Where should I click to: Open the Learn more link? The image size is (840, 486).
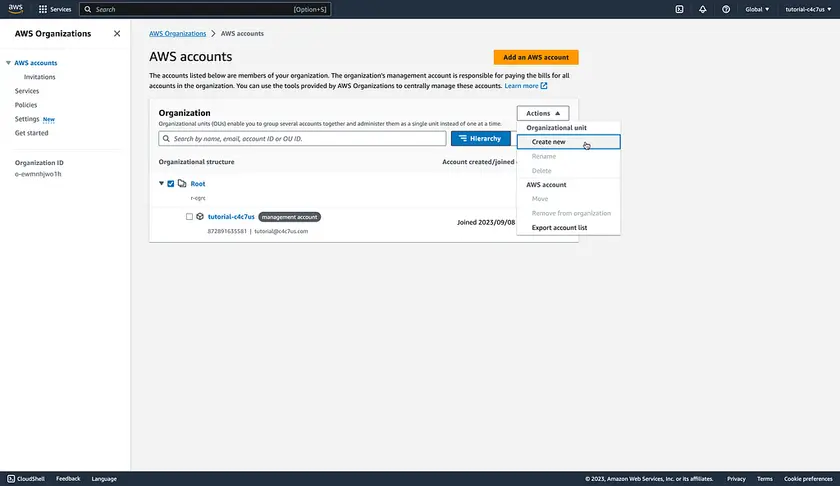[x=521, y=86]
